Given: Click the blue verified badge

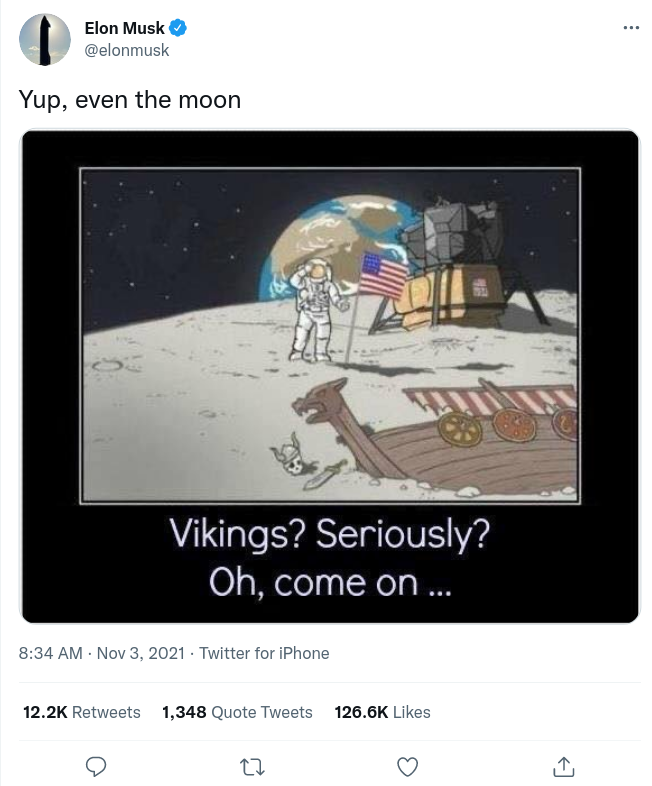Looking at the screenshot, I should tap(179, 28).
